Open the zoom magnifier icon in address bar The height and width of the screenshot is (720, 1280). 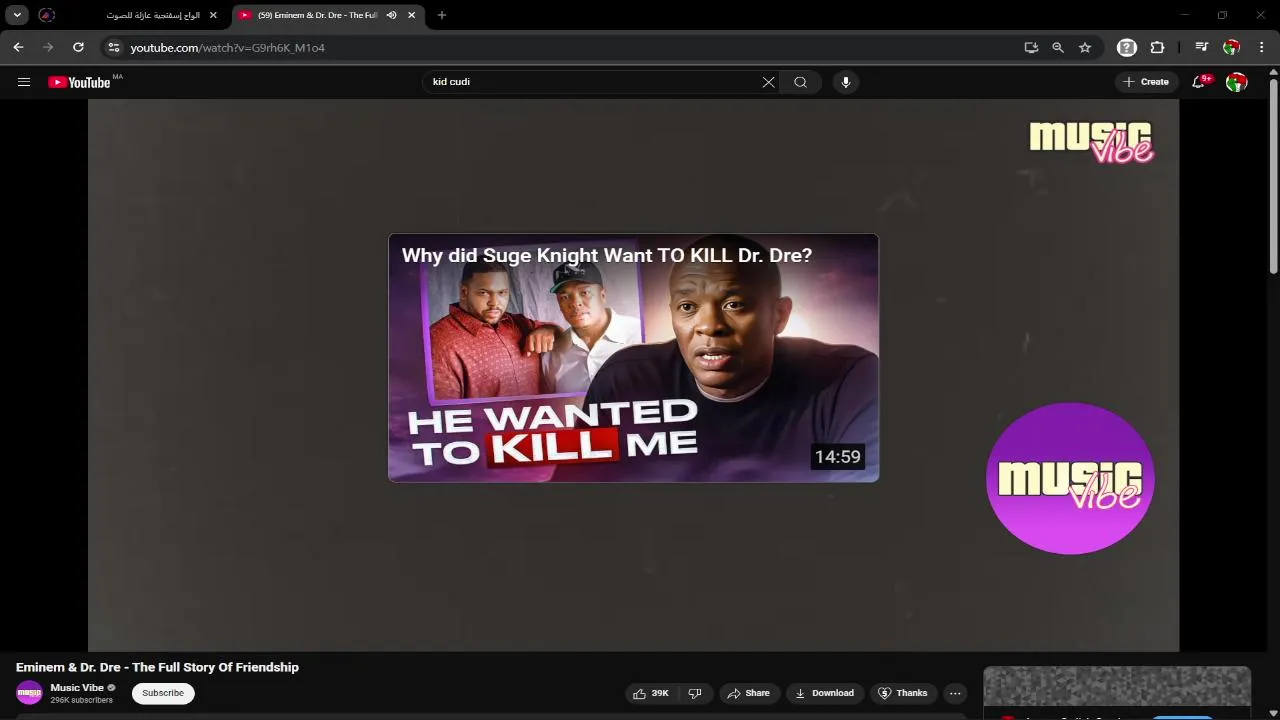point(1058,47)
